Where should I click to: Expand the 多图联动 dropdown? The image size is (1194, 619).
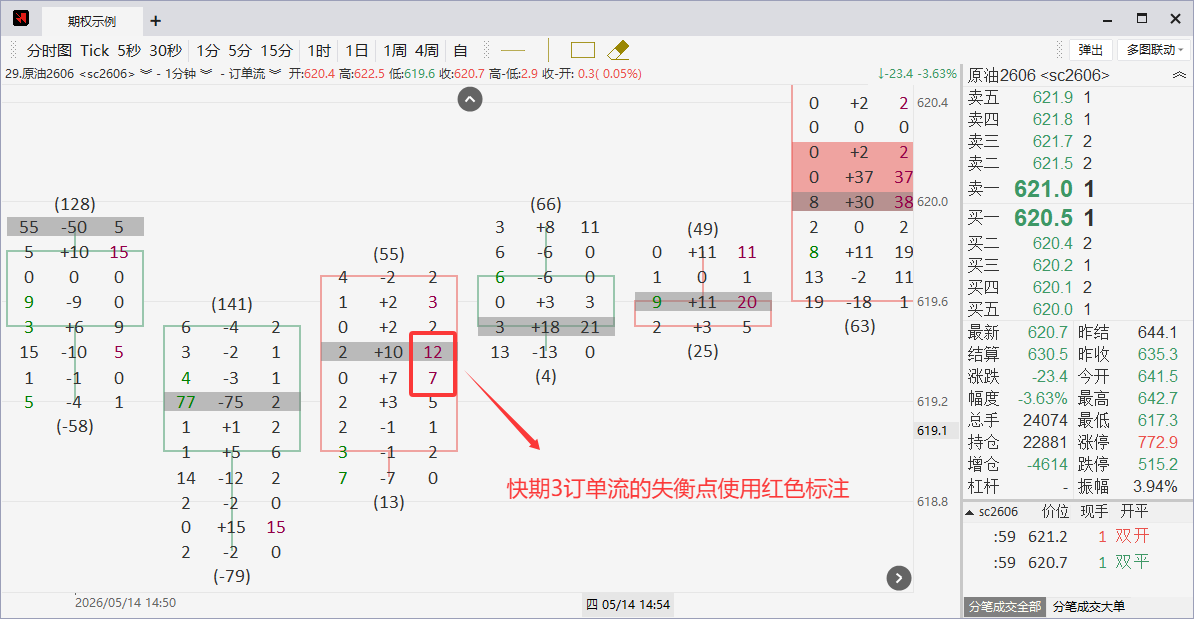click(x=1154, y=50)
